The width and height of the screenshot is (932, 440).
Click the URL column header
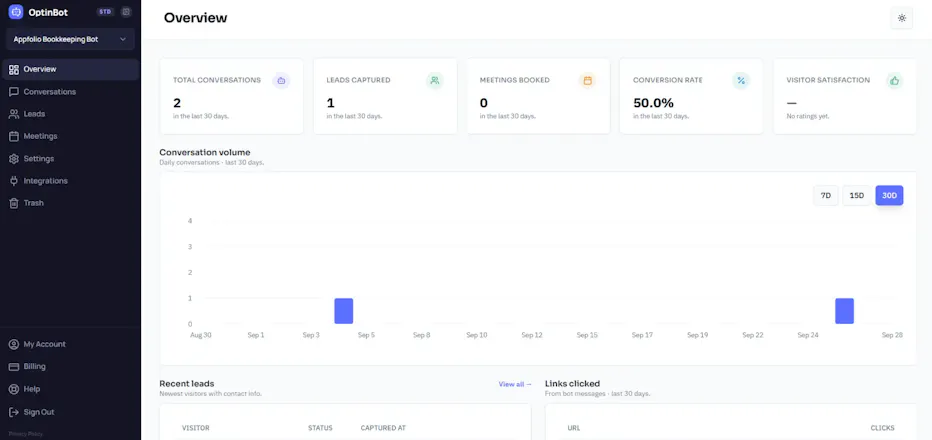click(574, 428)
